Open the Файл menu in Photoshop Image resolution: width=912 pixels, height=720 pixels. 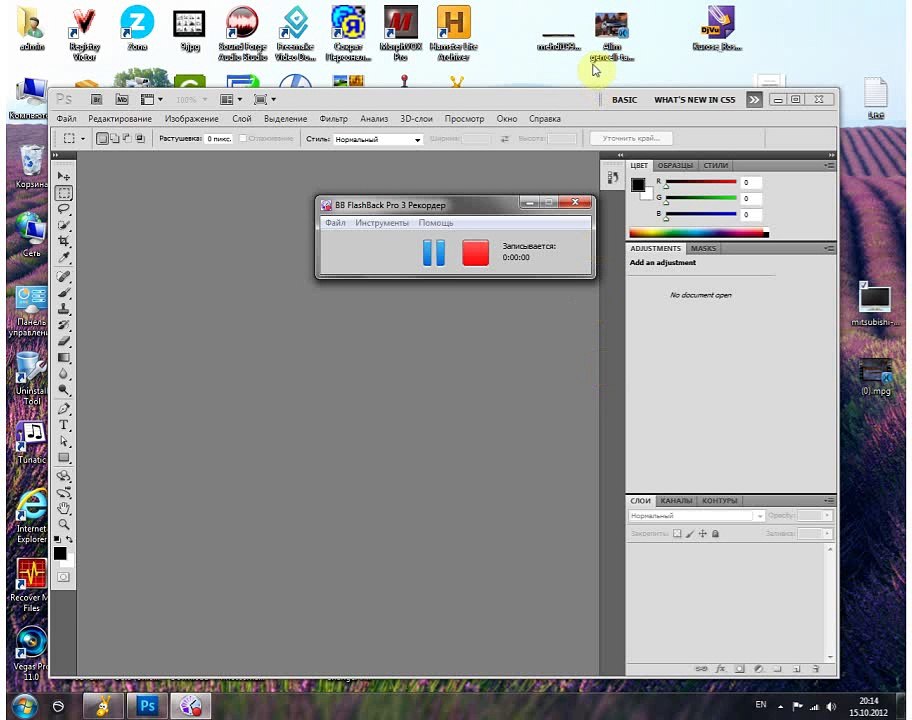click(x=66, y=119)
